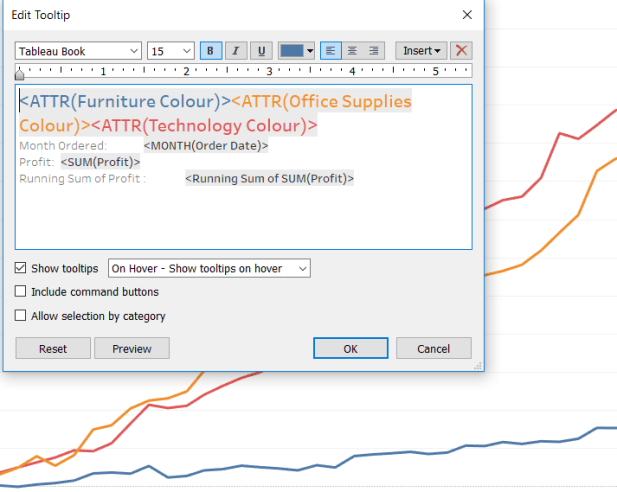
Task: Click the <ATTR(Furniture Colour)> field text
Action: pos(125,101)
